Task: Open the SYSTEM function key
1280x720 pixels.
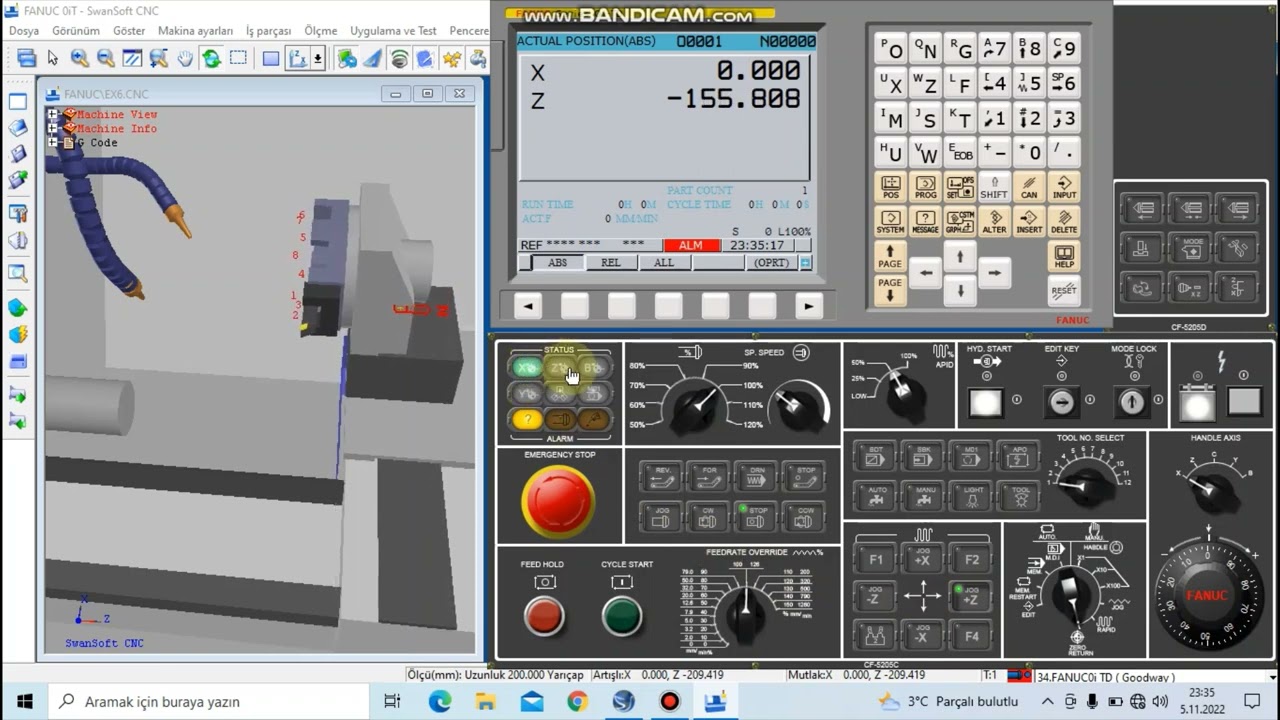Action: 891,222
